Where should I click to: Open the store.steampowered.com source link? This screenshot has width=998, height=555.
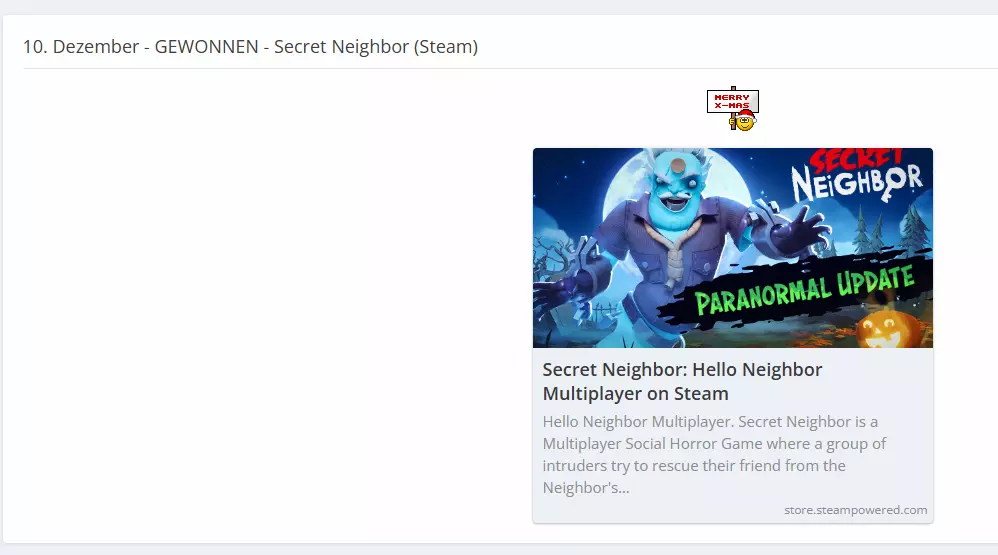pos(855,510)
